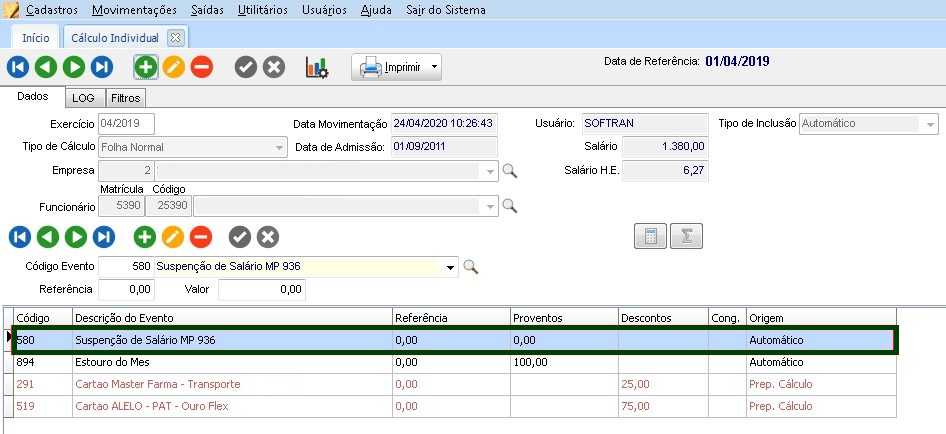Click the calculator icon button
This screenshot has height=434, width=946.
point(650,237)
